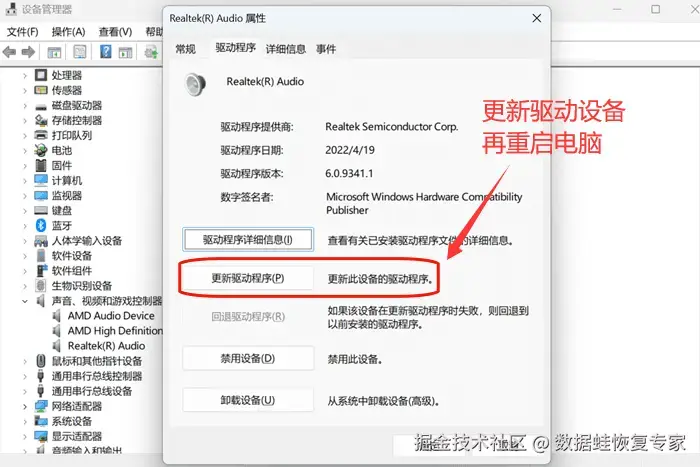This screenshot has width=700, height=467.
Task: Click the driver date value 2022/4/19
Action: pos(350,150)
